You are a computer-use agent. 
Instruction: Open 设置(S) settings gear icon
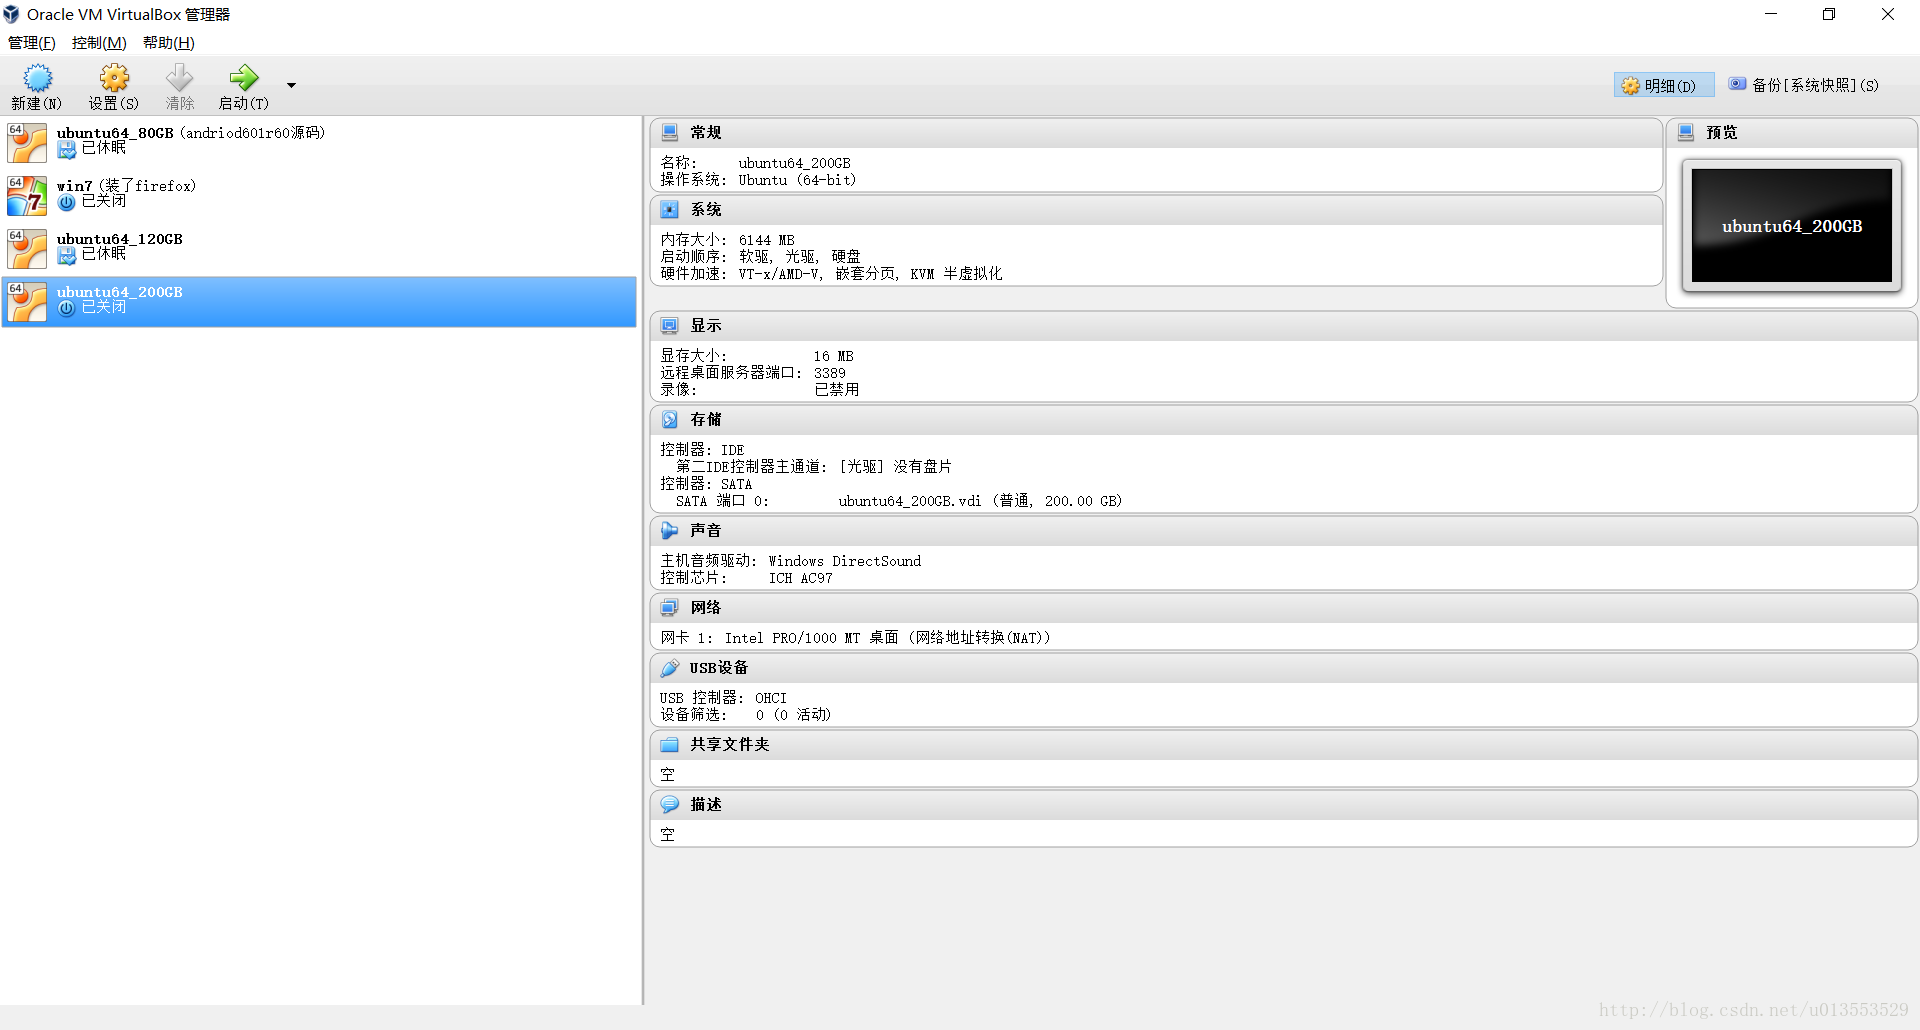click(x=114, y=79)
